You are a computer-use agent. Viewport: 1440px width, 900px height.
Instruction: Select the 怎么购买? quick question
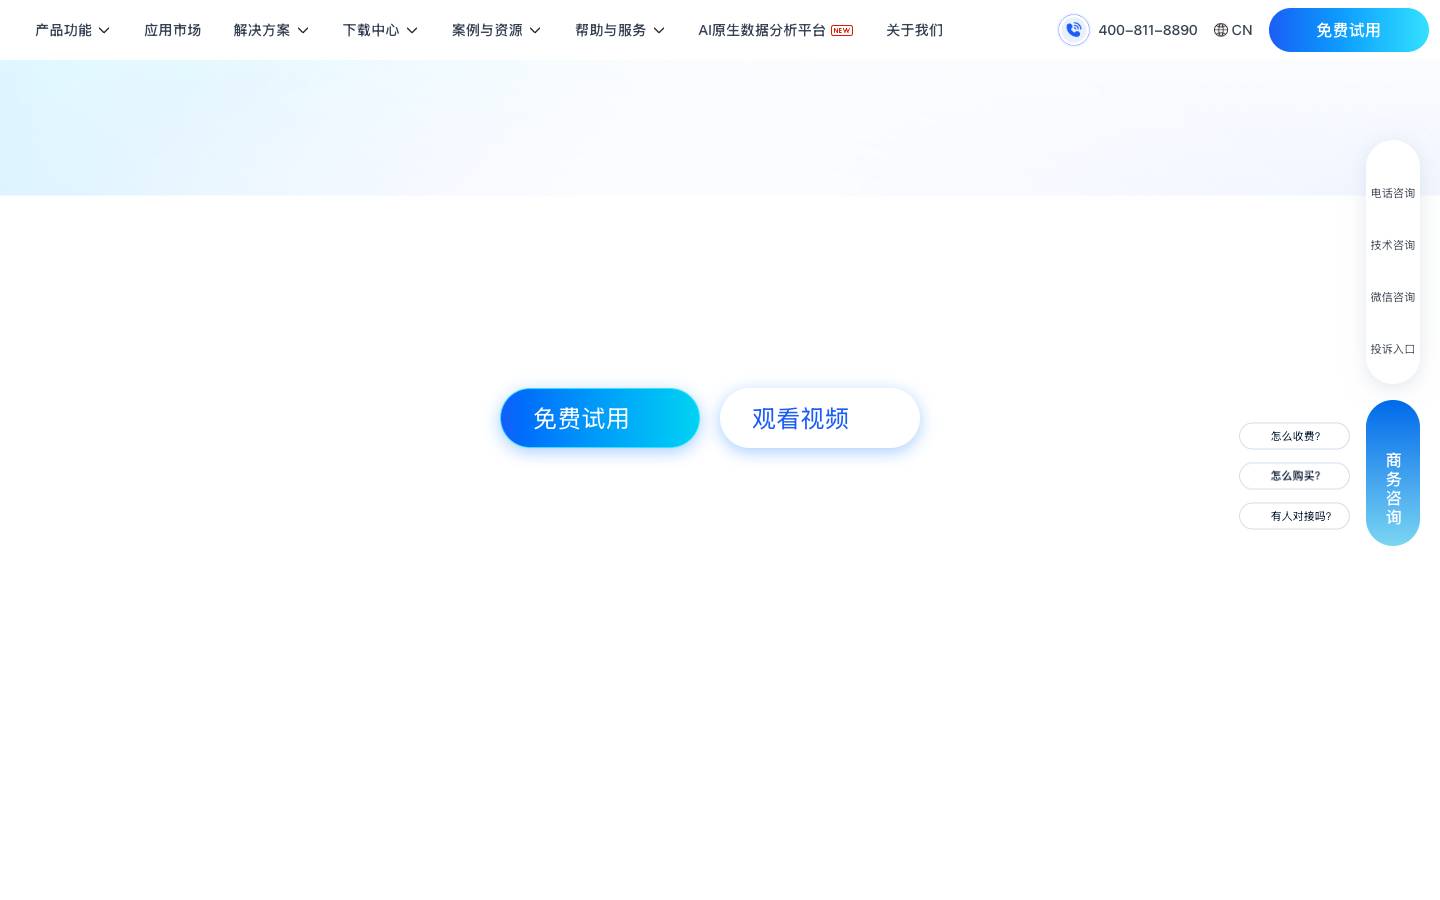click(x=1295, y=476)
